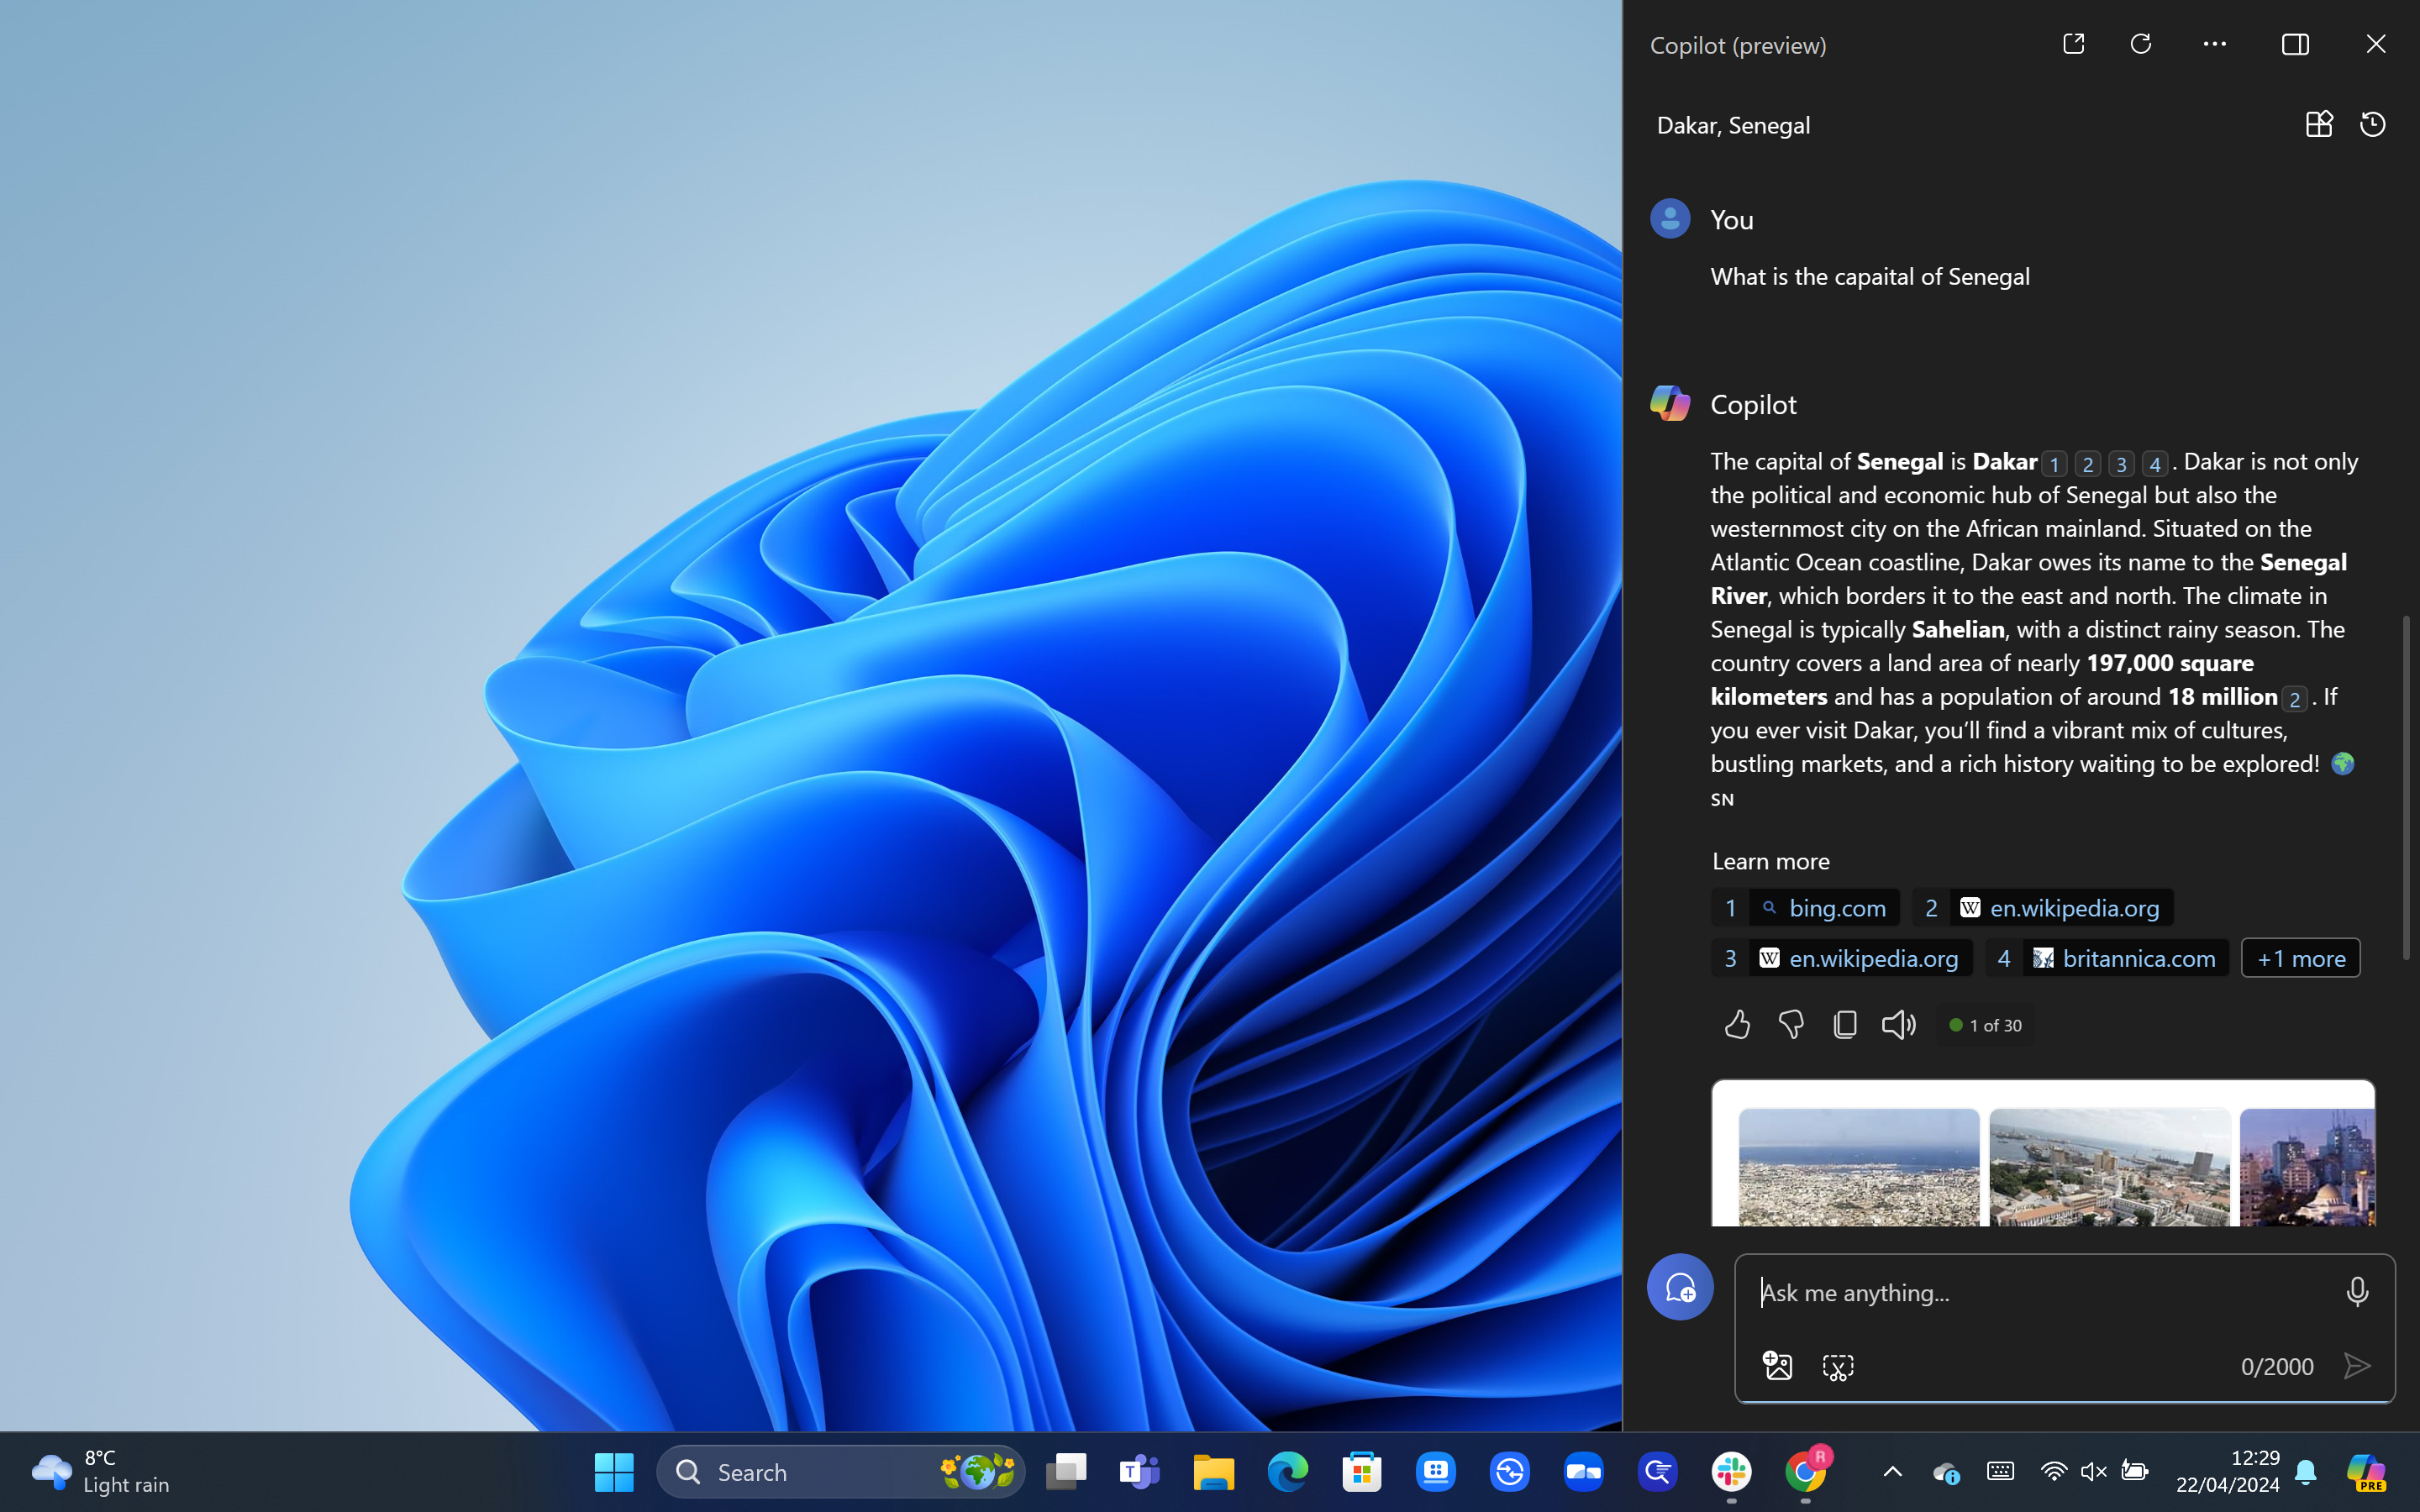Toggle Copilot from taskbar PRE icon
2420x1512 pixels.
point(2366,1472)
